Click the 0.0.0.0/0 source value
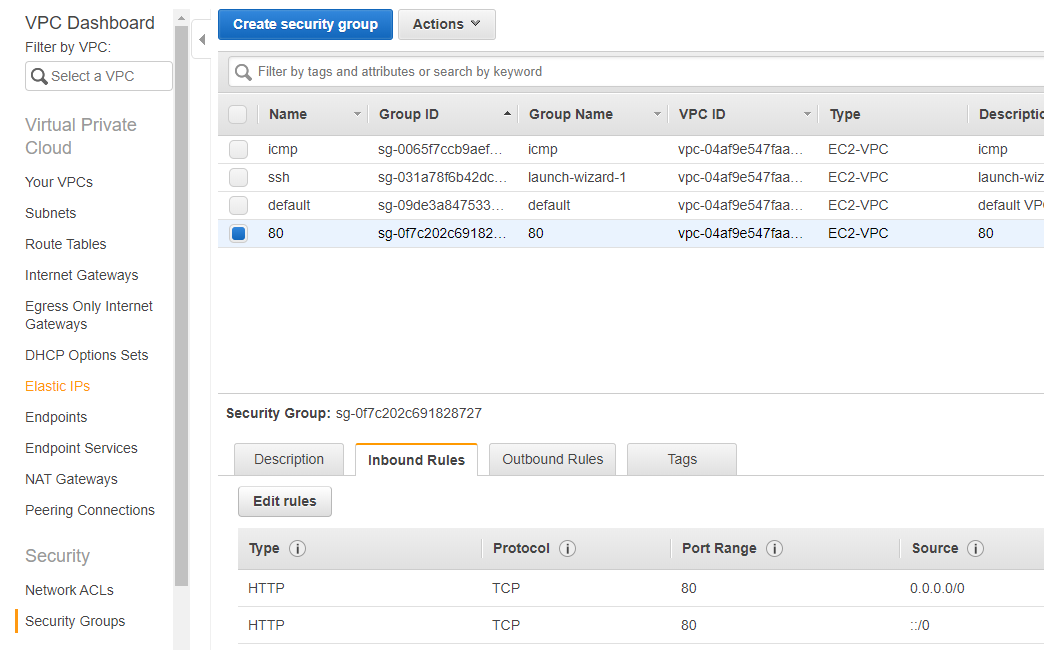 tap(937, 588)
